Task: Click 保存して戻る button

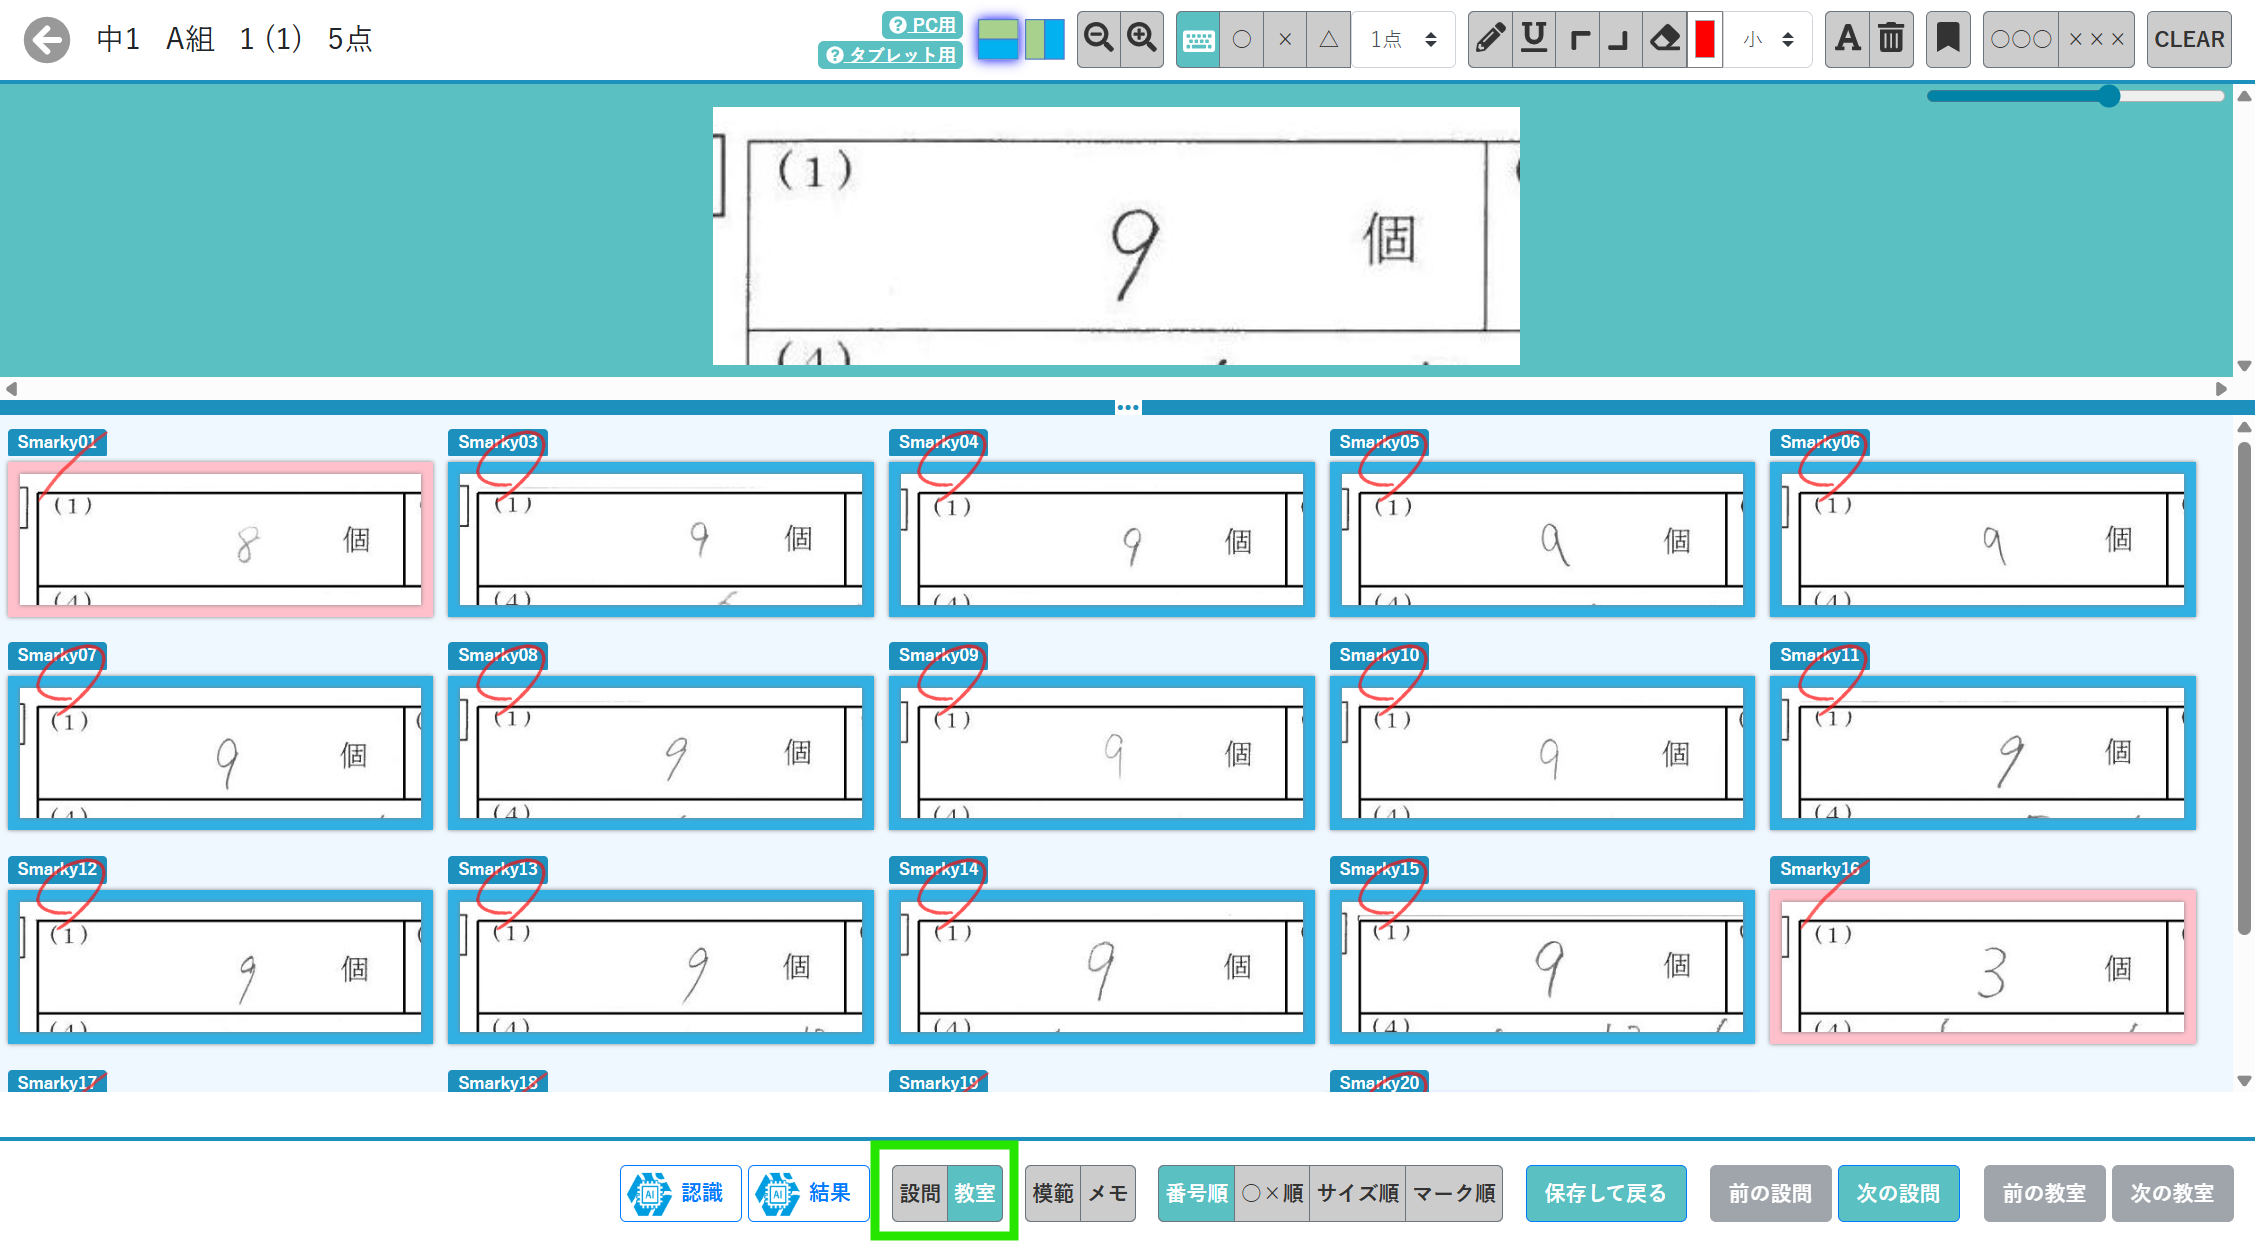Action: (x=1605, y=1193)
